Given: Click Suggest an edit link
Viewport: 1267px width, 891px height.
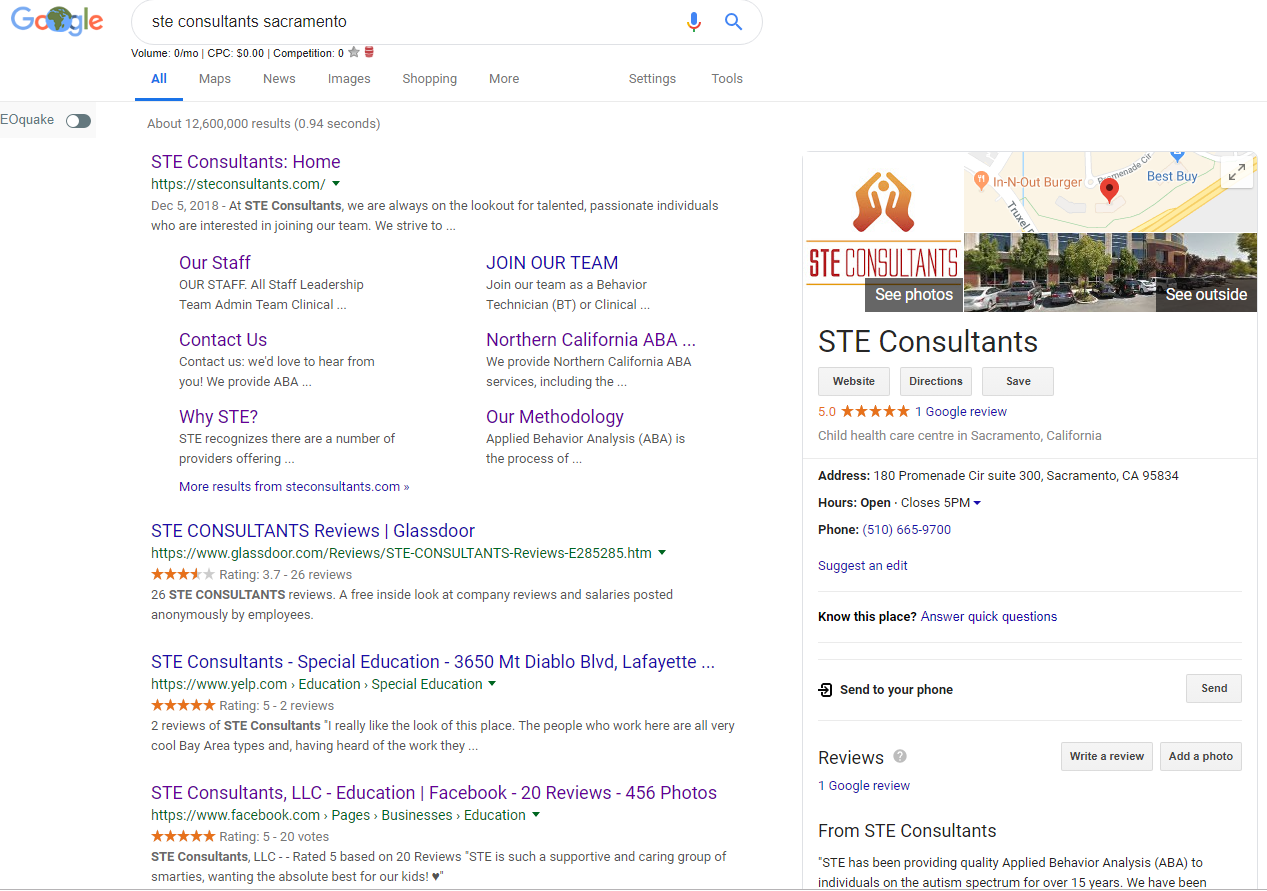Looking at the screenshot, I should click(x=863, y=566).
